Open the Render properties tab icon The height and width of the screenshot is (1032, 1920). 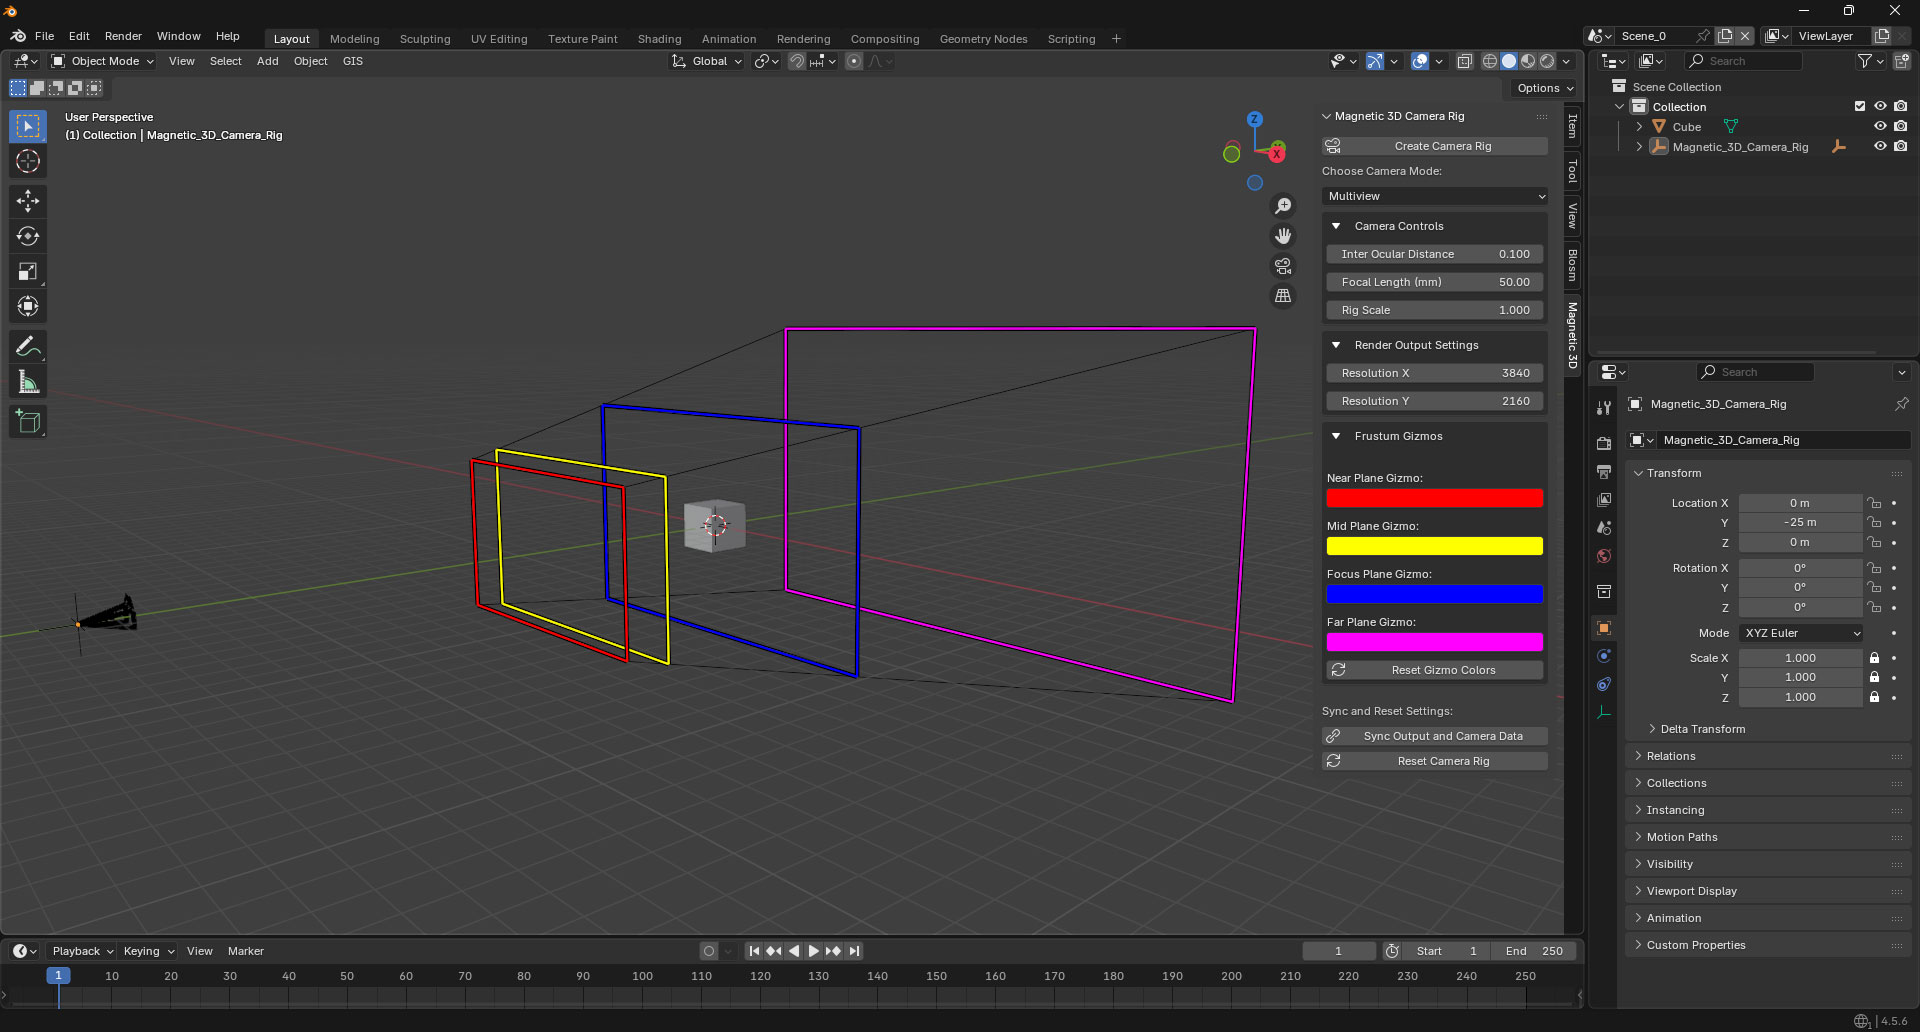(x=1604, y=443)
